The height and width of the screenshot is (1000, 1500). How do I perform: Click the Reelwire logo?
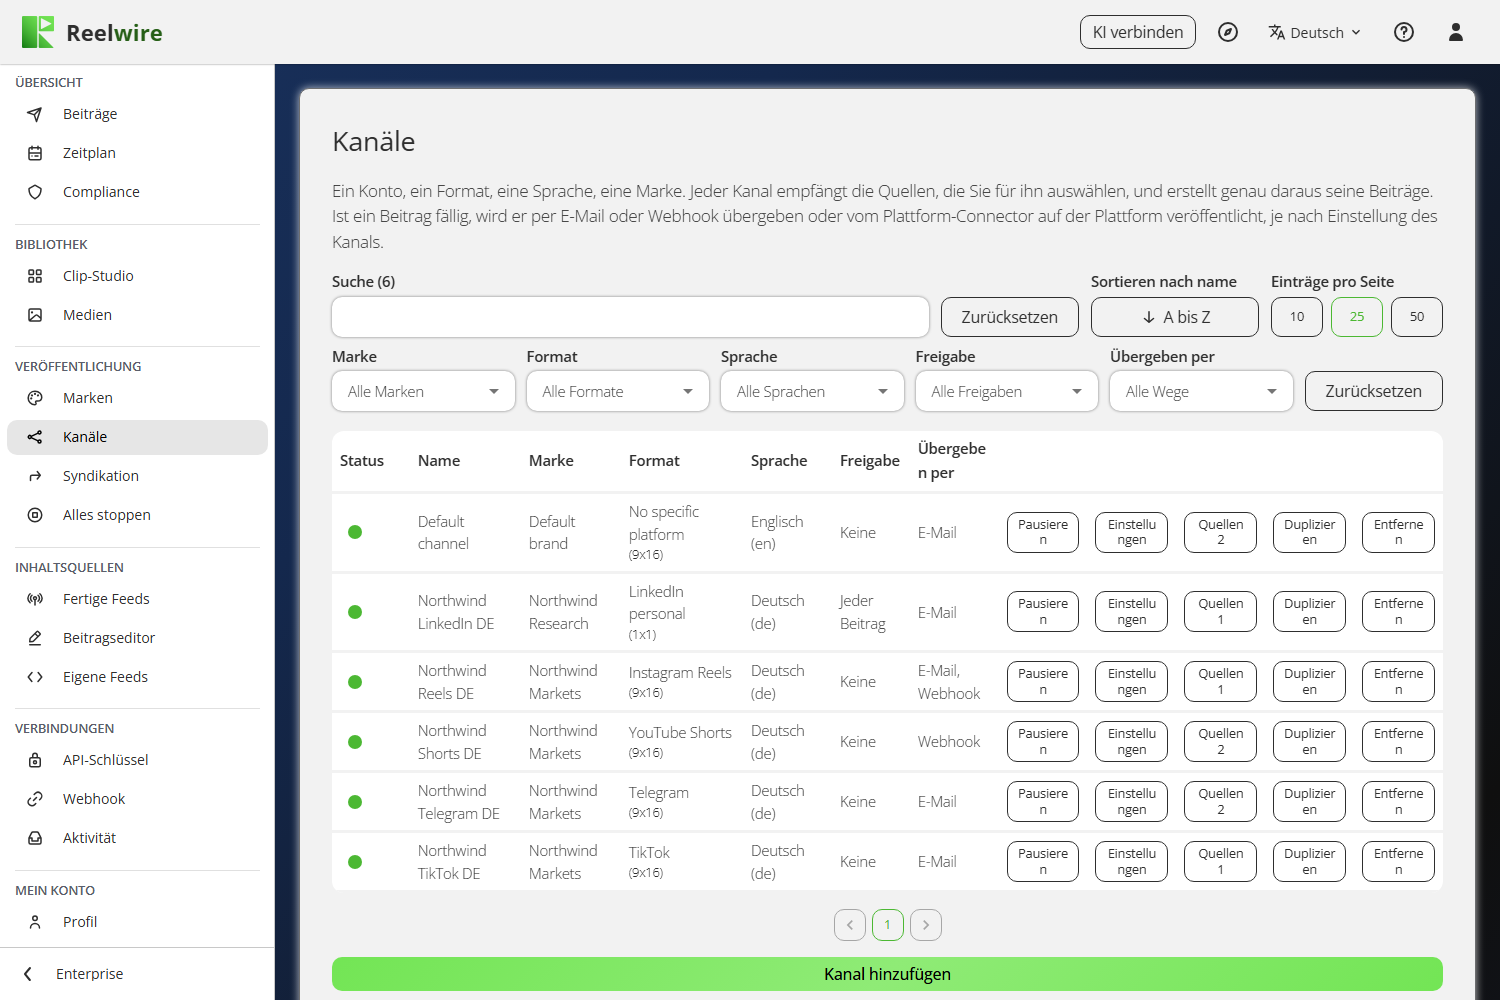click(92, 32)
